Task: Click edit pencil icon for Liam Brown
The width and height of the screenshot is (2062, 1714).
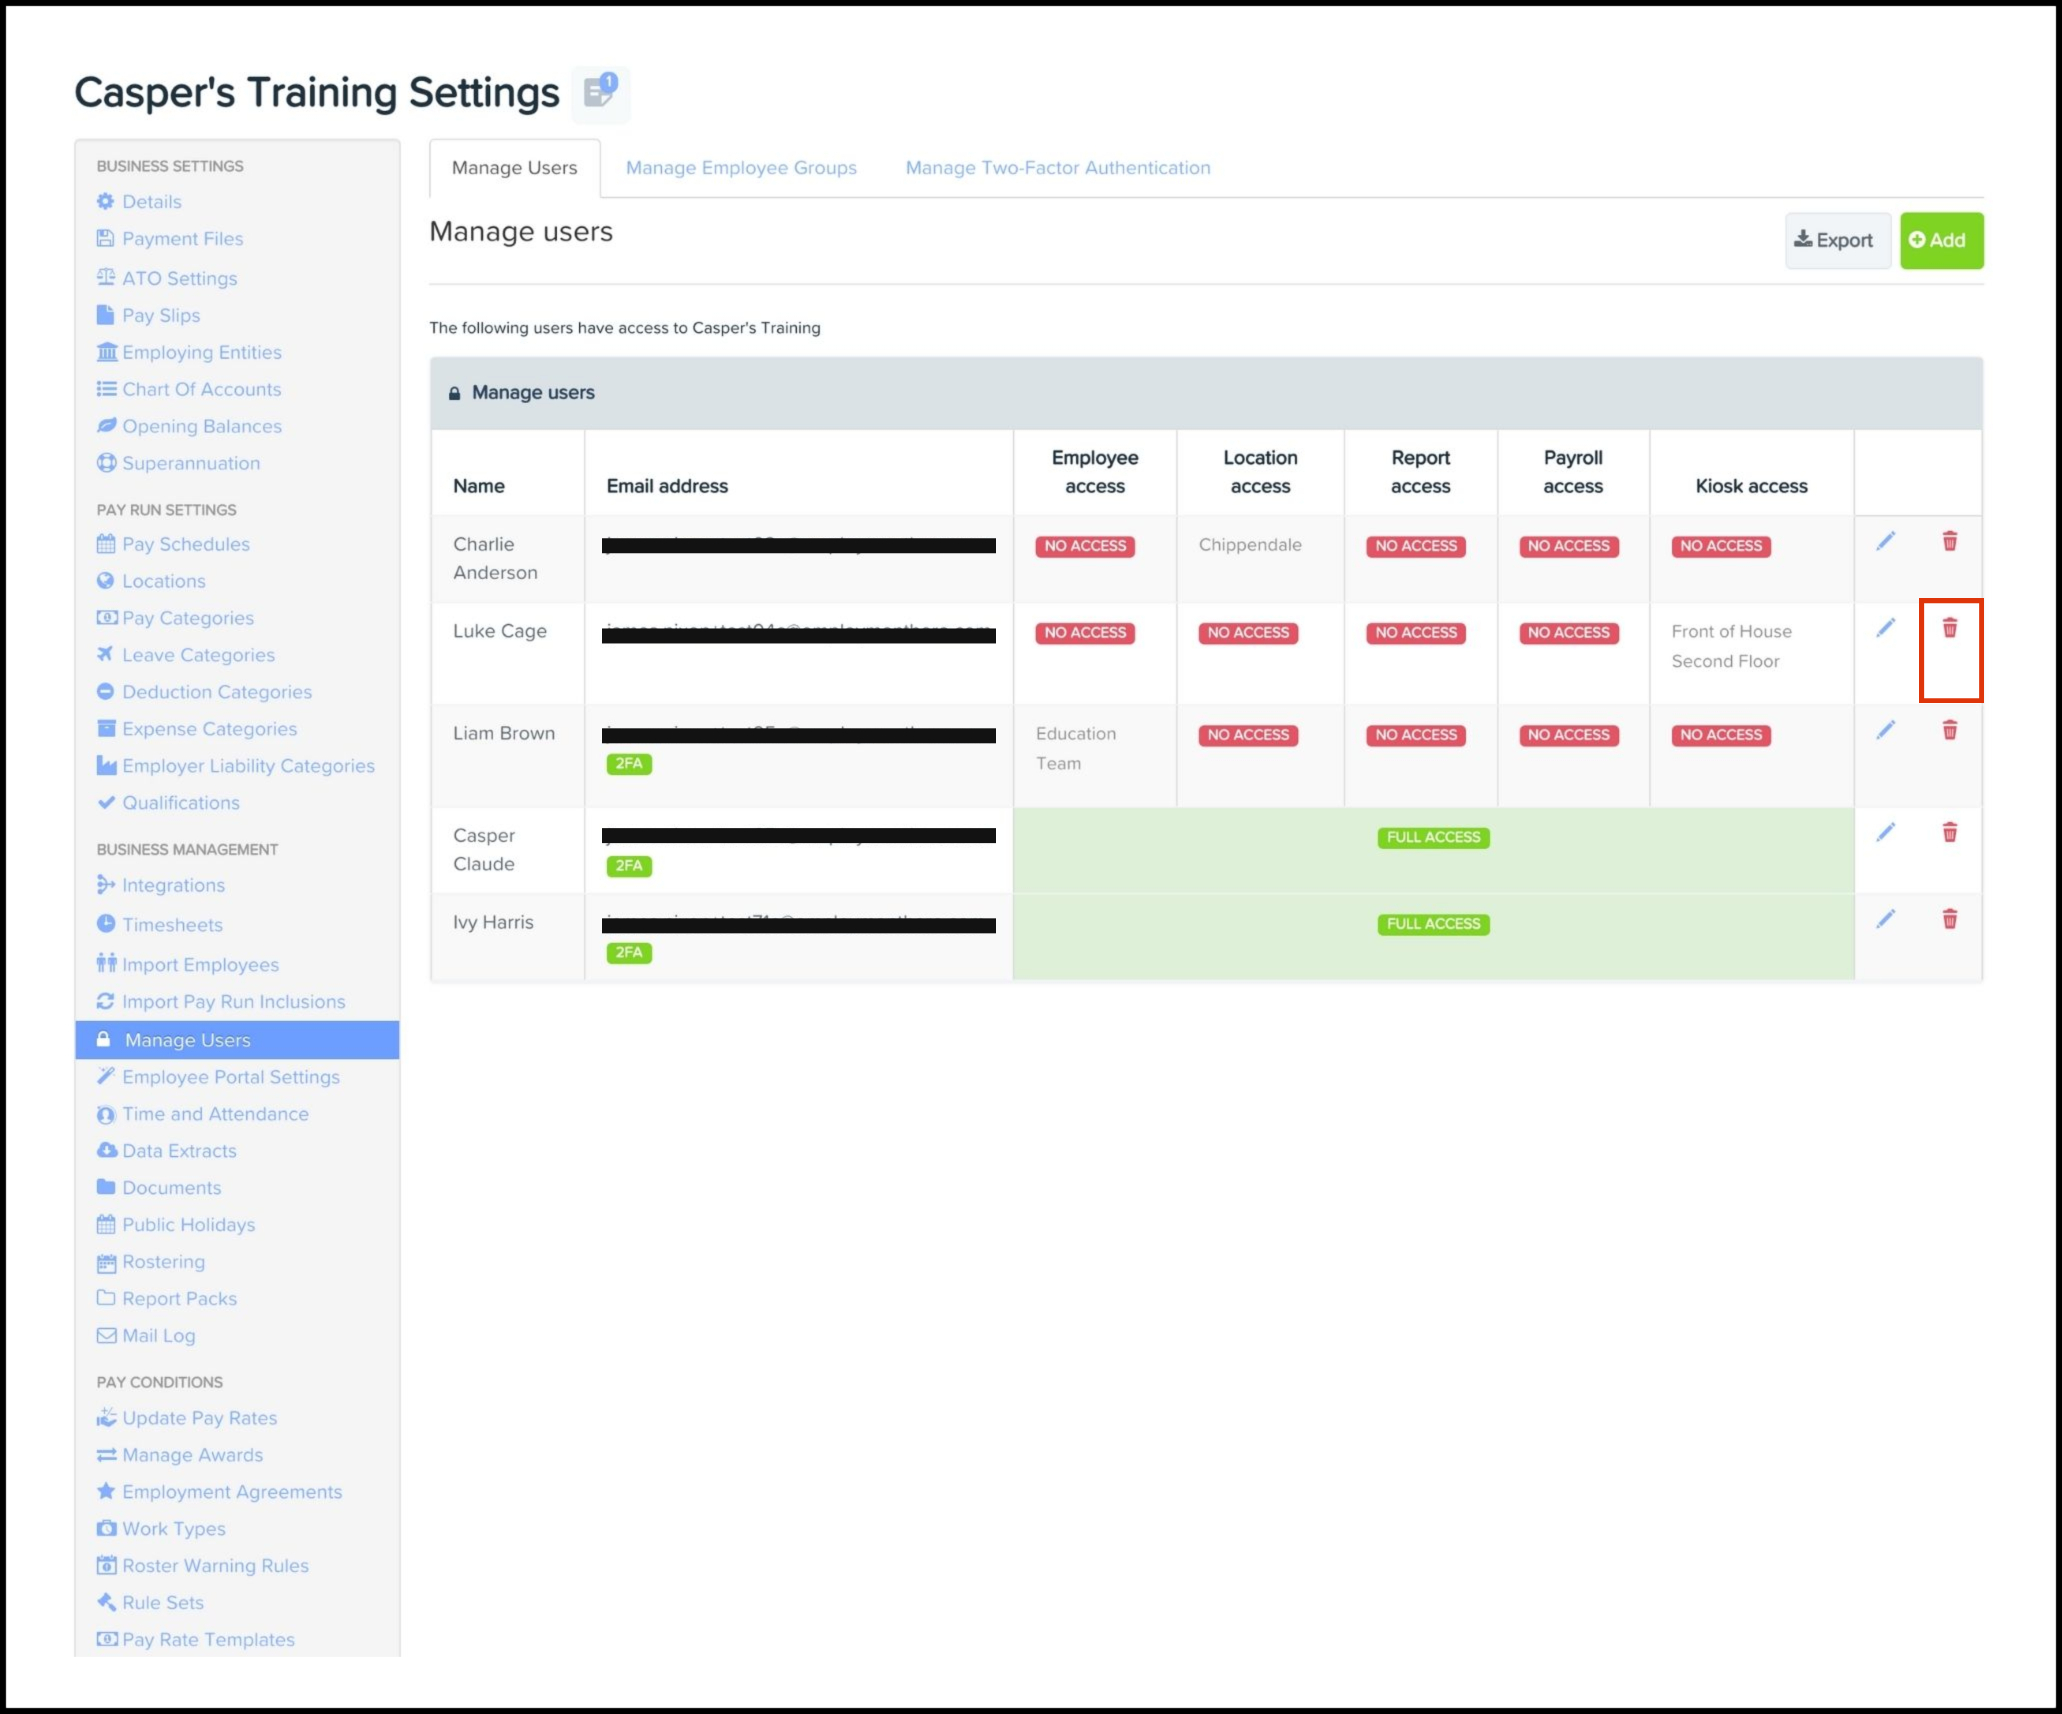Action: [1885, 731]
